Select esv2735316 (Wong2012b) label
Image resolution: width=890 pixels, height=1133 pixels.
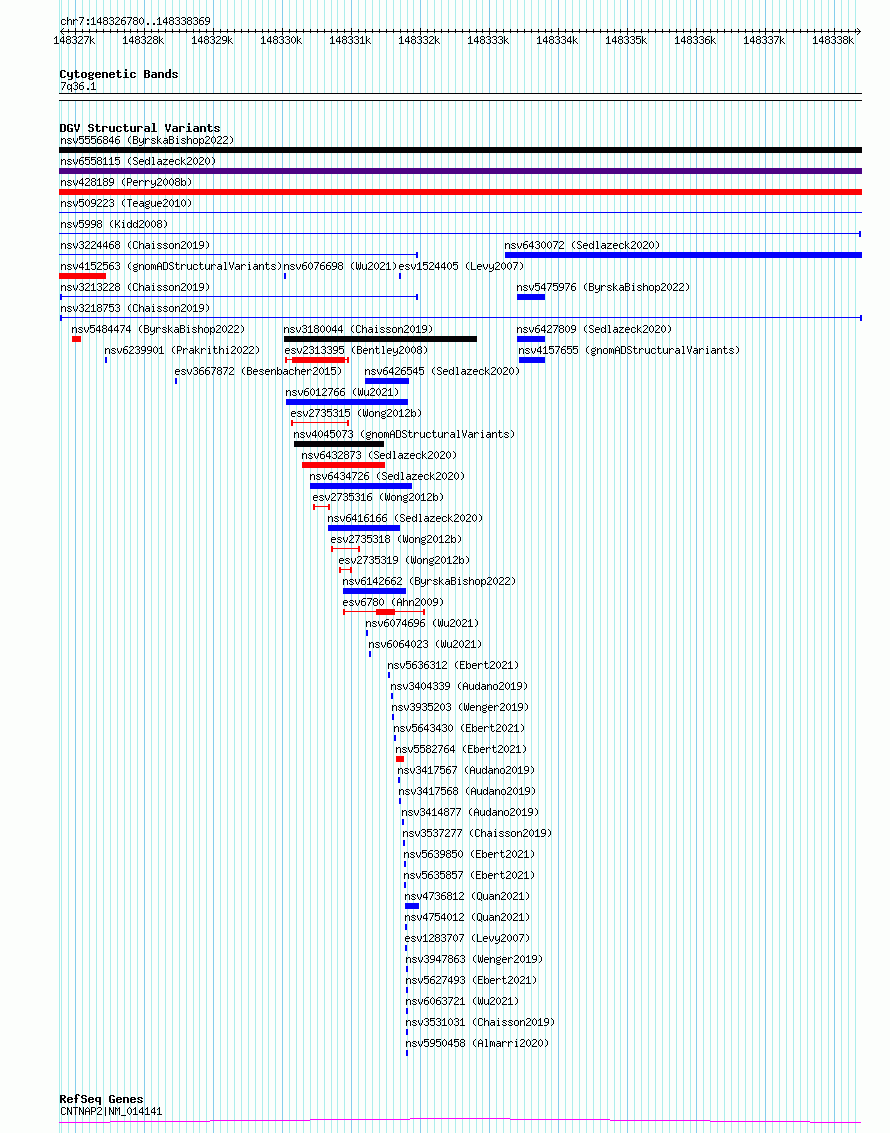coord(378,496)
